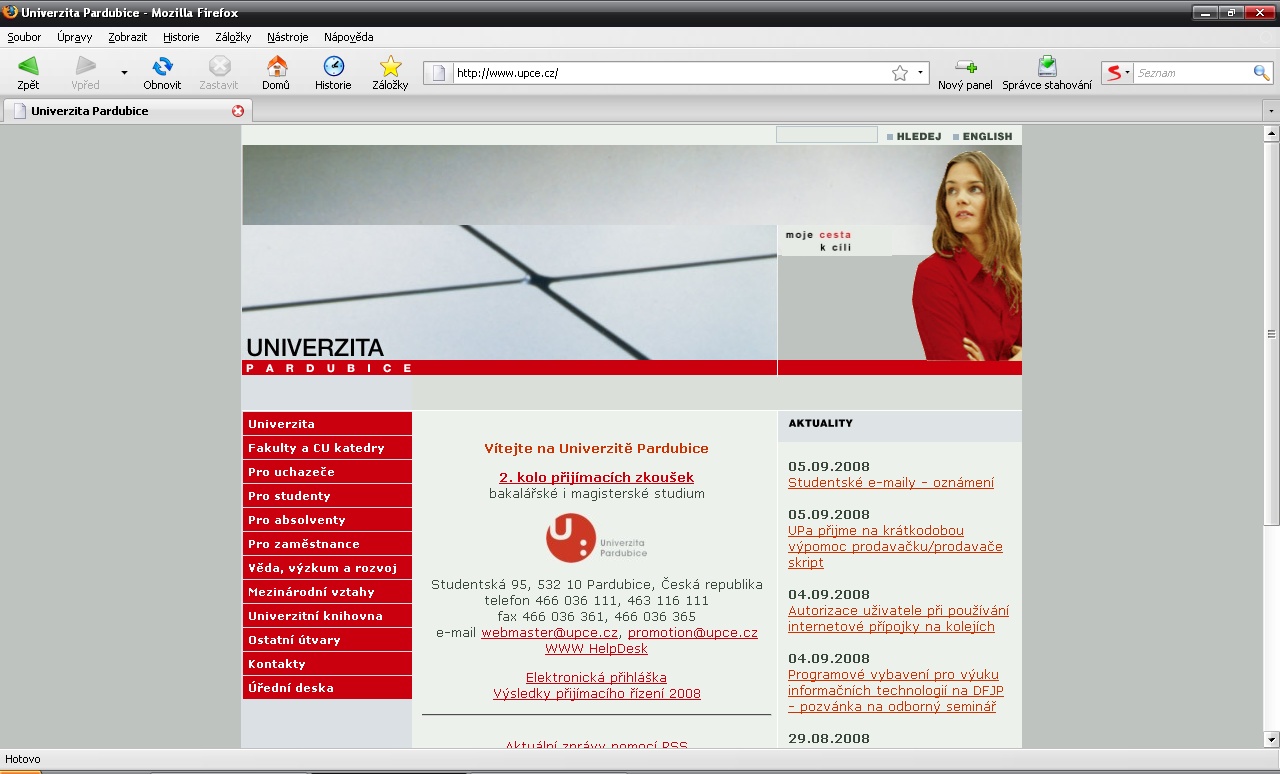Click the HLEDEJ search button

(914, 136)
